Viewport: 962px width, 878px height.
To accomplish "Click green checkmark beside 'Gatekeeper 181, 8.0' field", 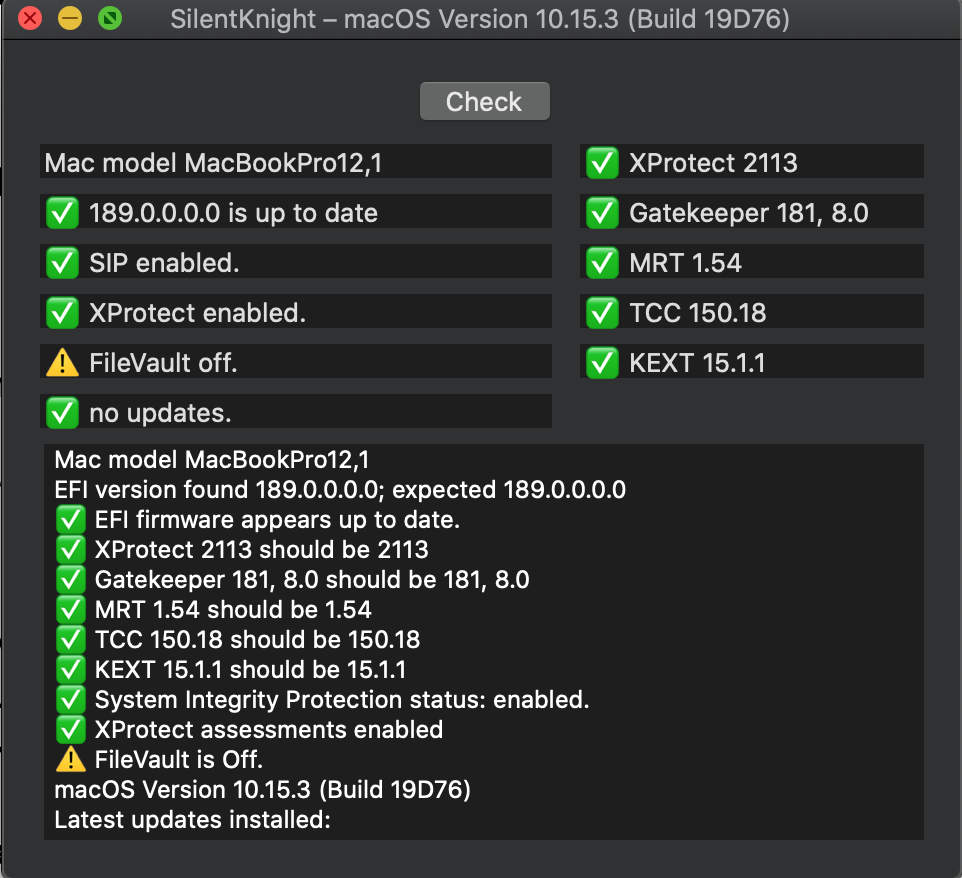I will pyautogui.click(x=602, y=213).
